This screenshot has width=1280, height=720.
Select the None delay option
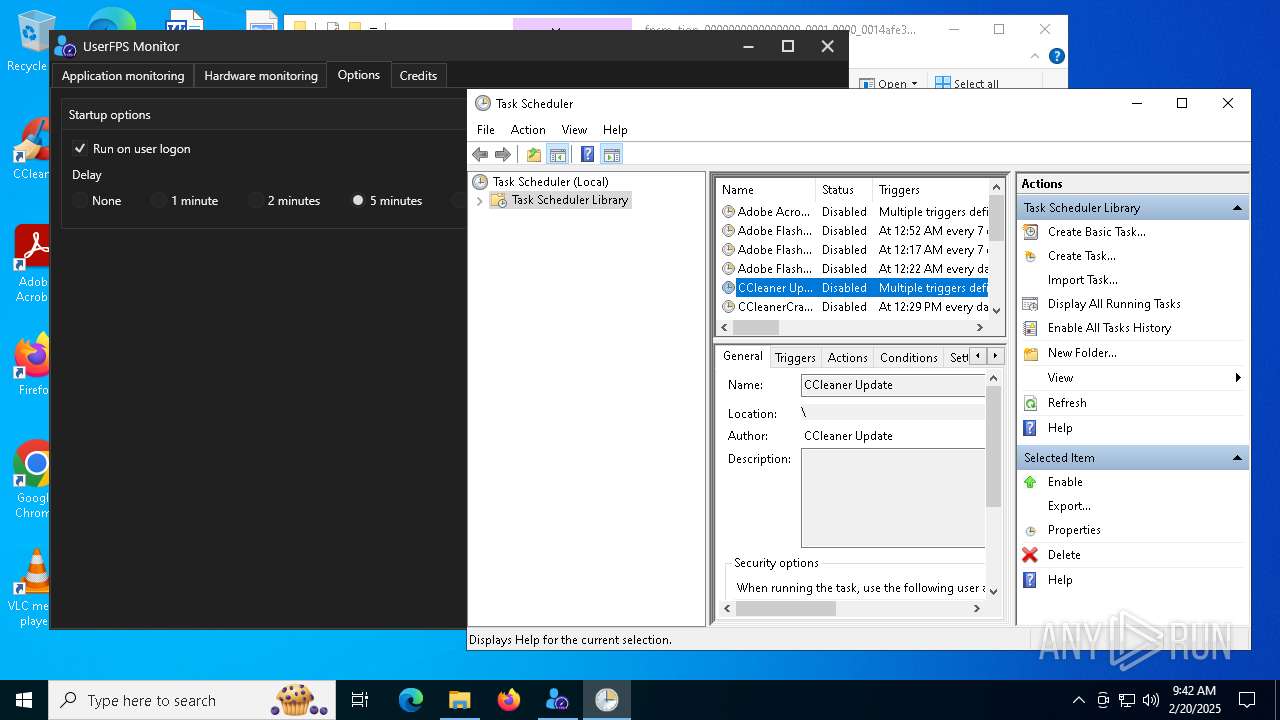tap(80, 200)
